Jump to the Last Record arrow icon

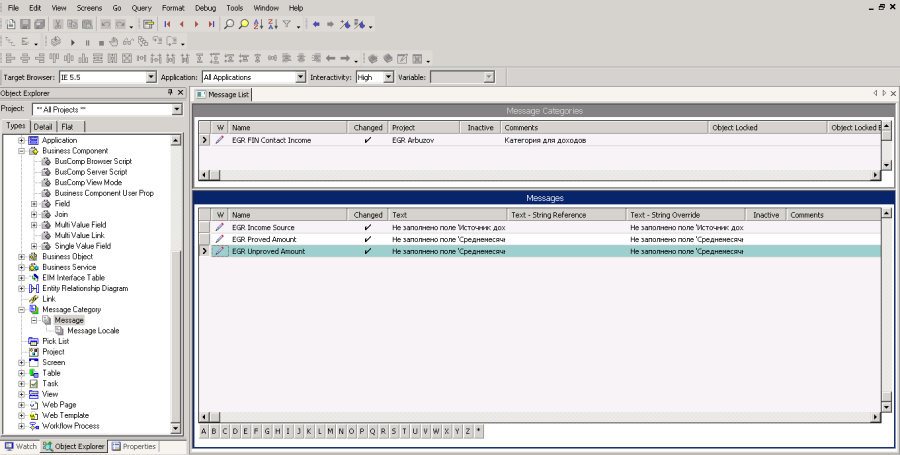click(211, 24)
